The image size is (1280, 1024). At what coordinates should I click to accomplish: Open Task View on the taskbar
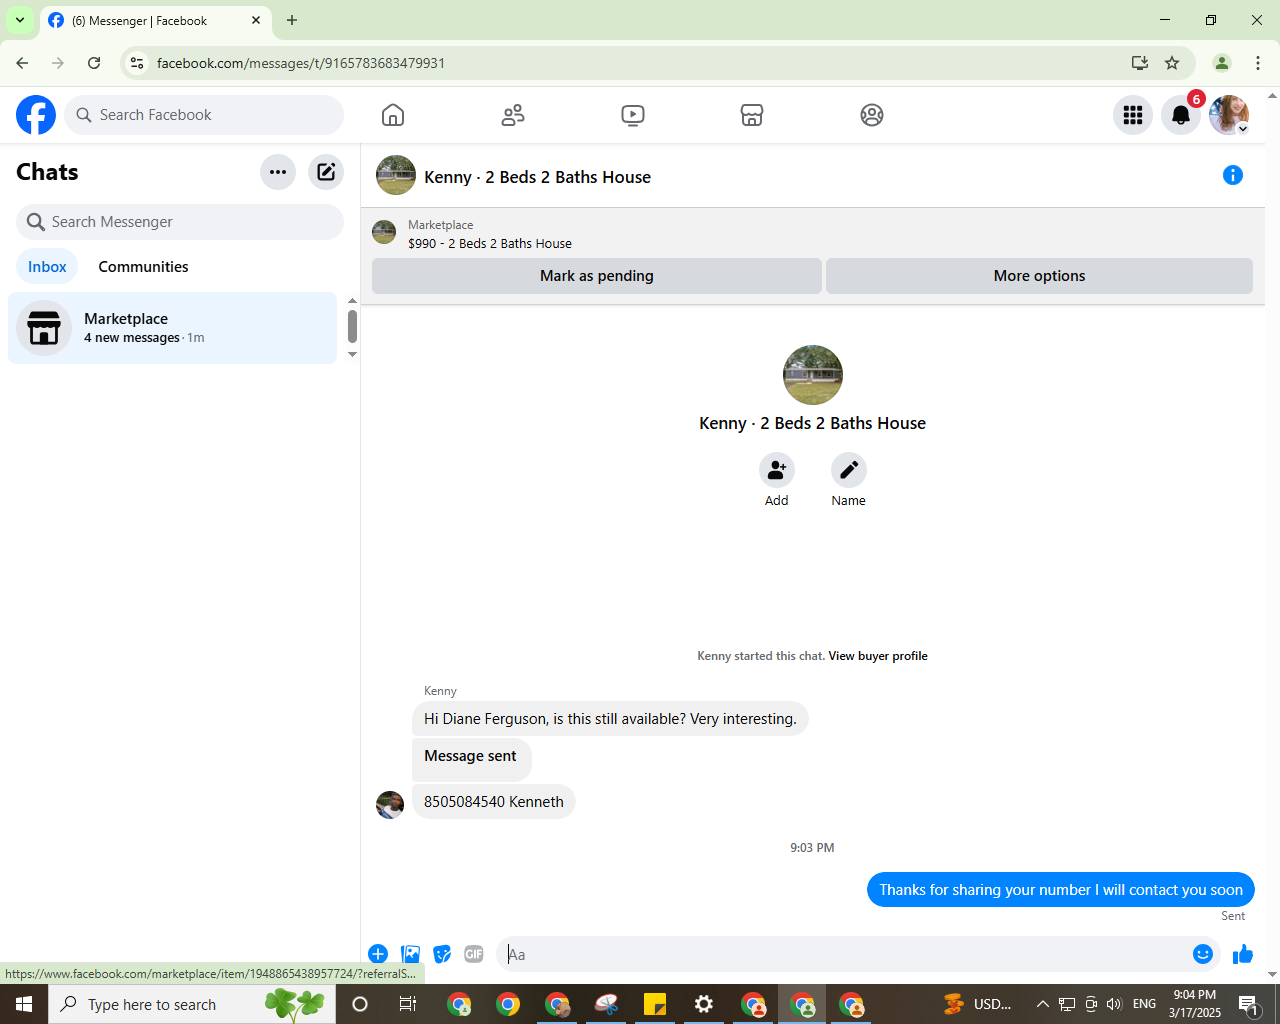click(x=408, y=1004)
